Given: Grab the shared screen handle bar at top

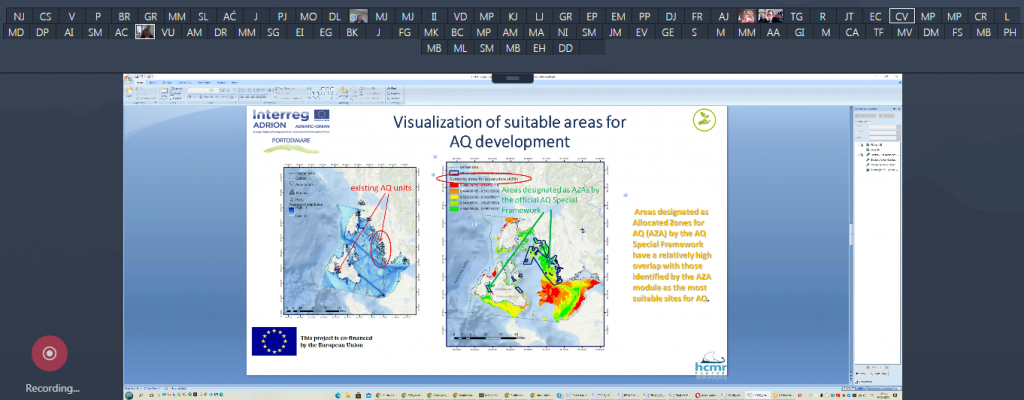Looking at the screenshot, I should 511,76.
